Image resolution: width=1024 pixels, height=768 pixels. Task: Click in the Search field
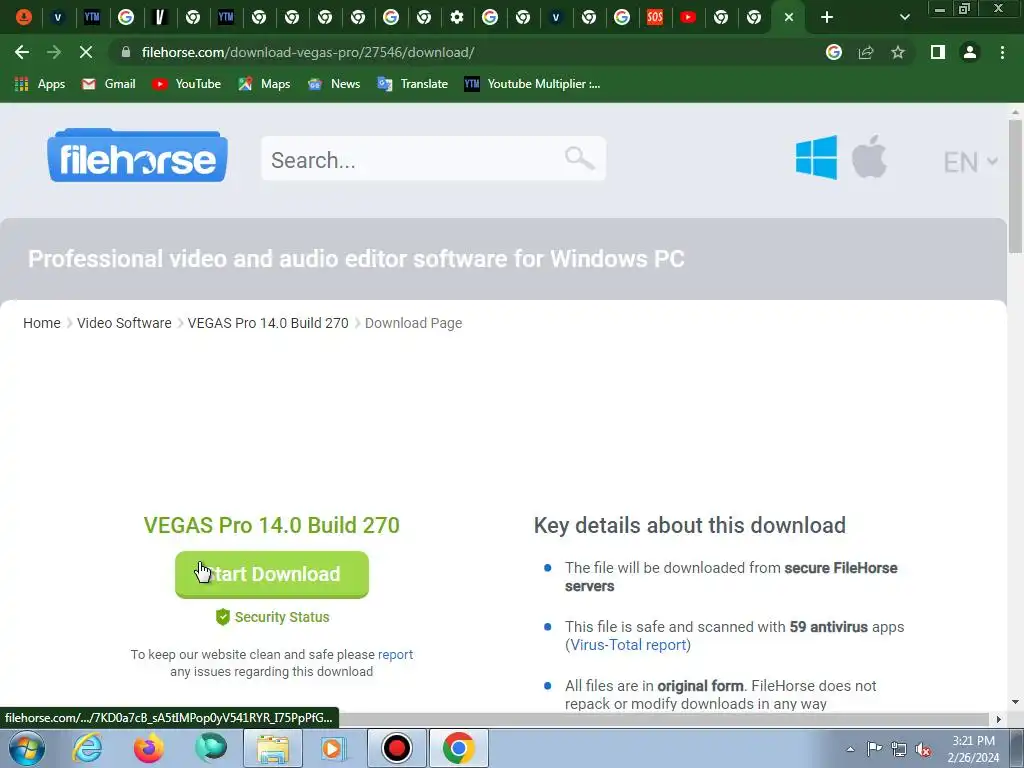433,159
